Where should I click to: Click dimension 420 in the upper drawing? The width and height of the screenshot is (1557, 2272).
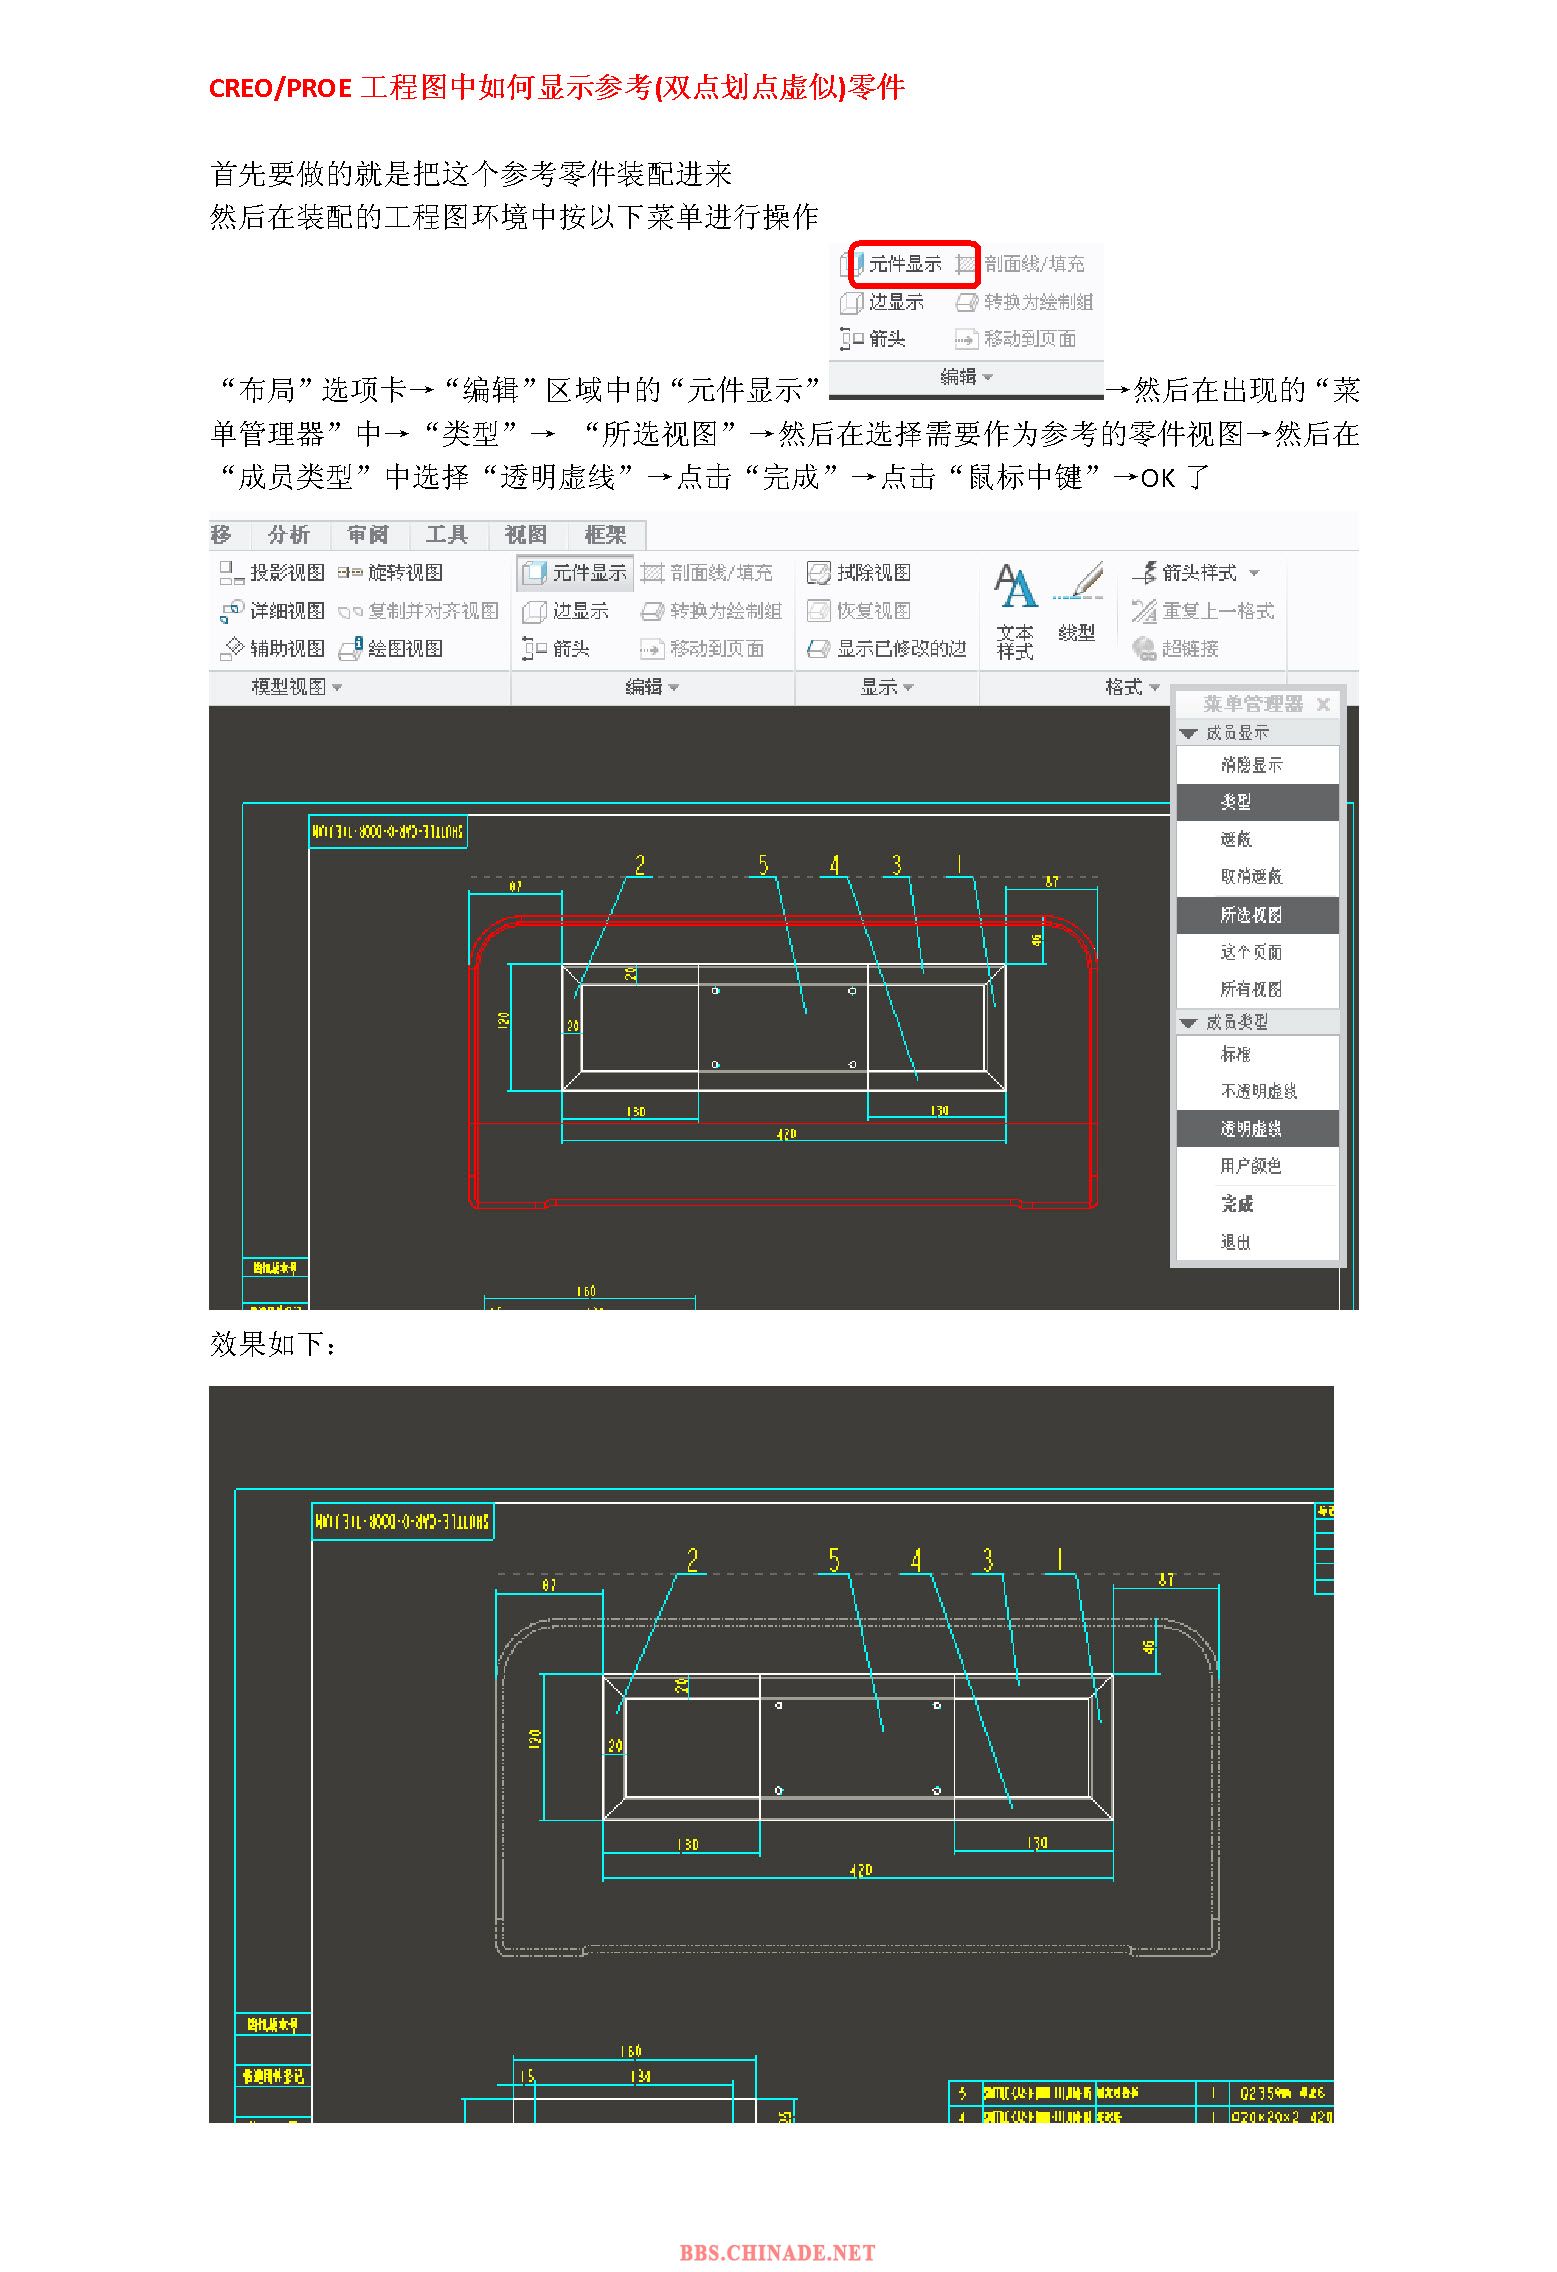click(787, 1134)
